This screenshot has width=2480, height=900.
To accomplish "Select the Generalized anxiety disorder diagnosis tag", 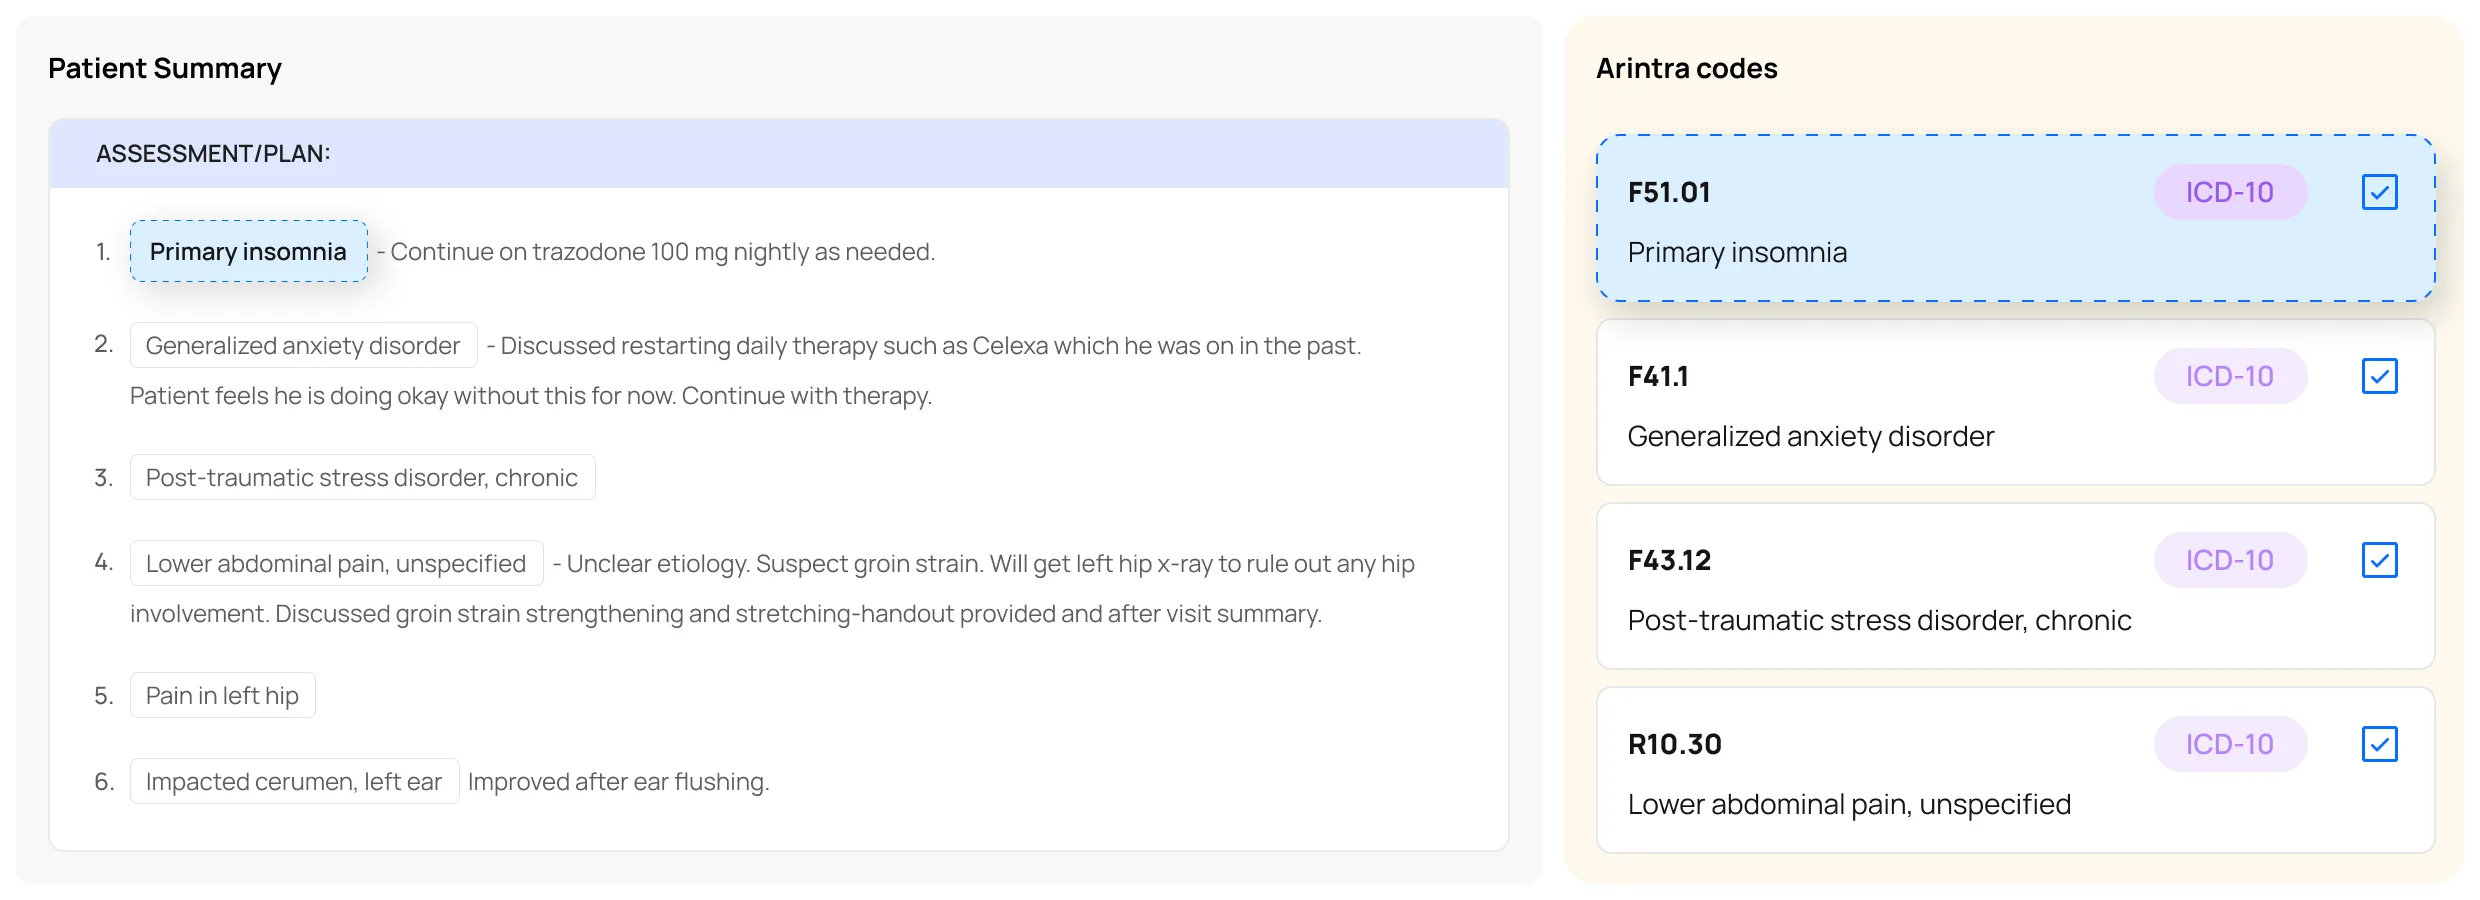I will [x=303, y=345].
